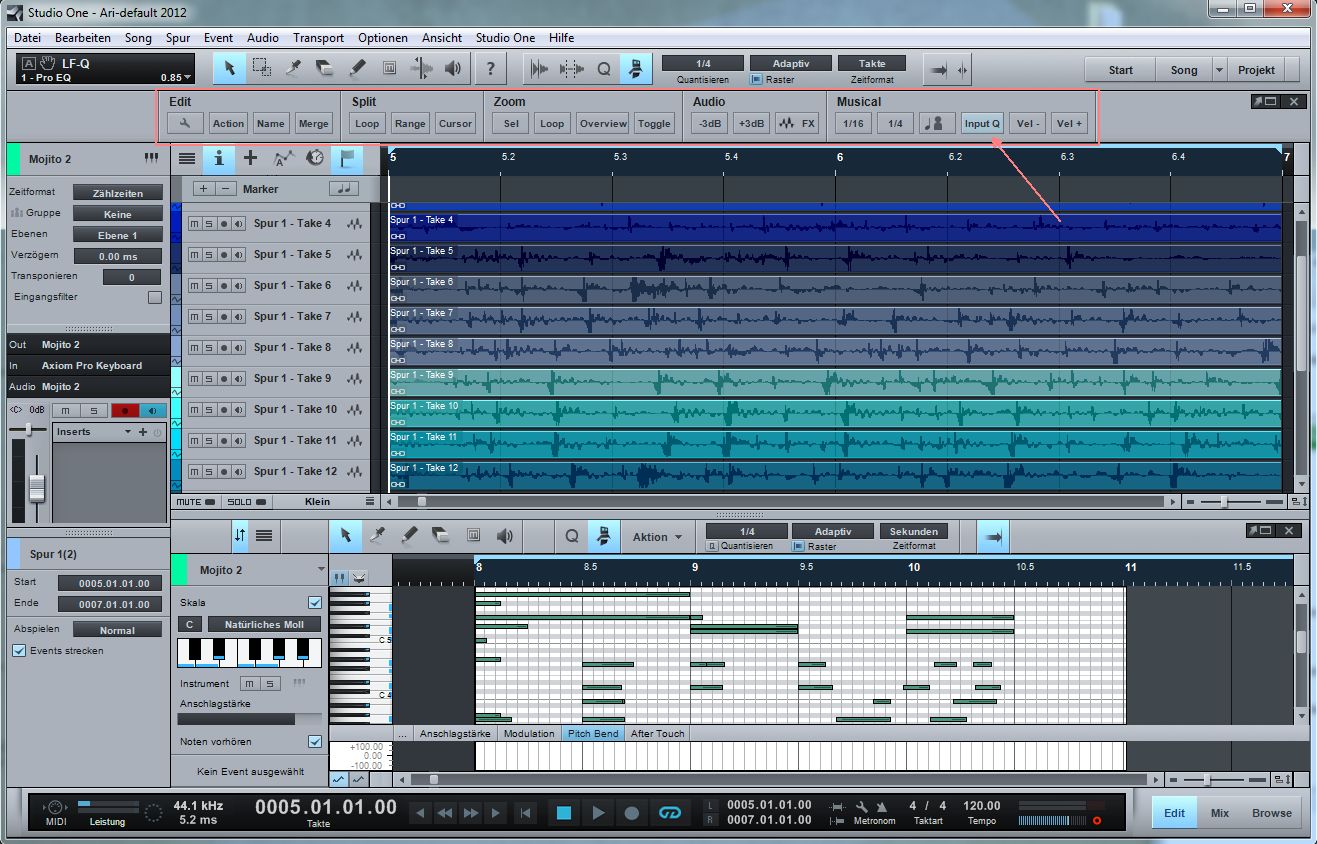Click the Input Q button
This screenshot has width=1317, height=844.
tap(982, 123)
